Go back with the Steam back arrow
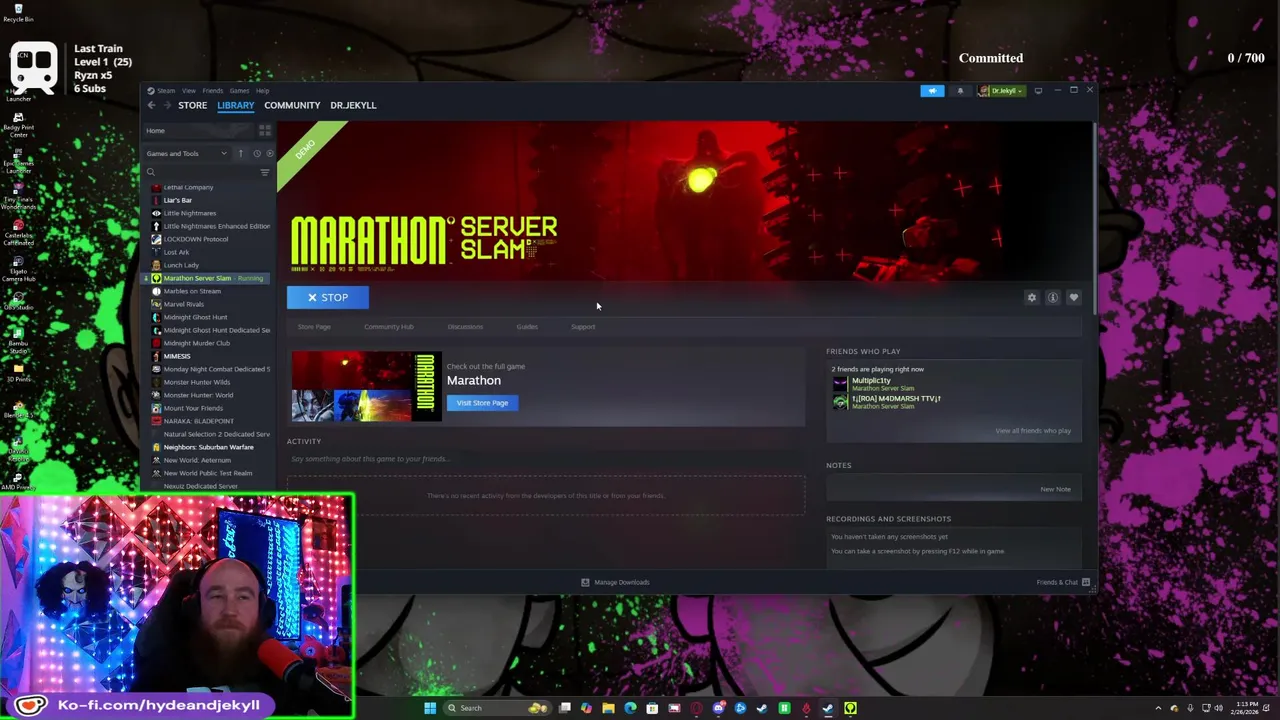 (151, 105)
